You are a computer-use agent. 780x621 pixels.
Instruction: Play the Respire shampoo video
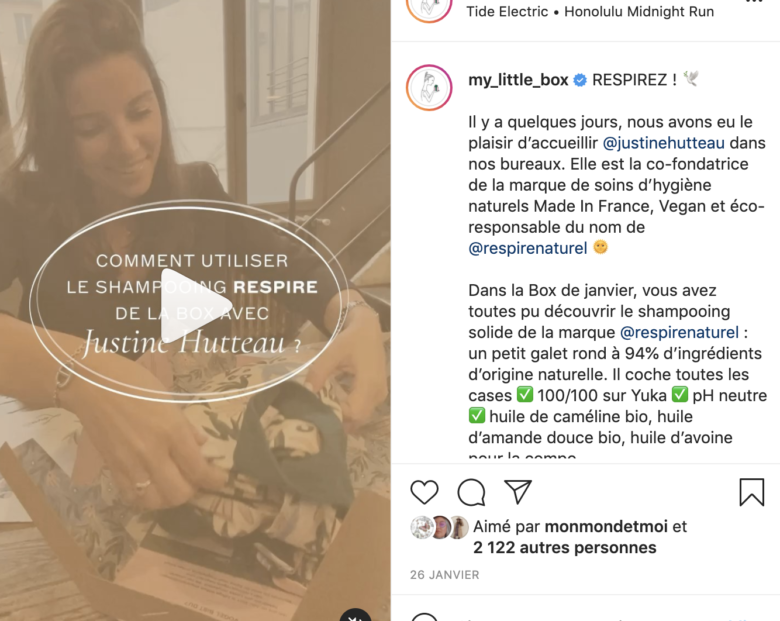tap(196, 305)
